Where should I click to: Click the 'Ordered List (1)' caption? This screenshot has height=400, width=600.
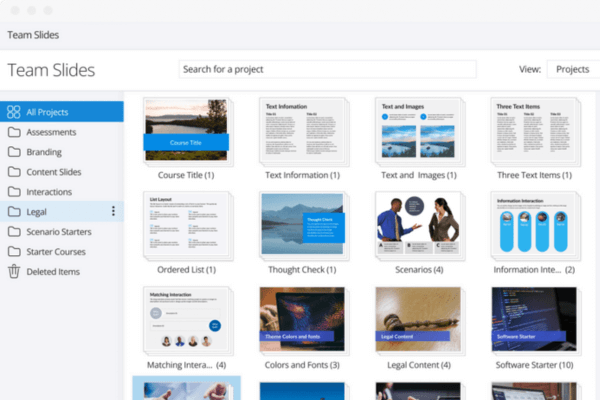pos(186,269)
